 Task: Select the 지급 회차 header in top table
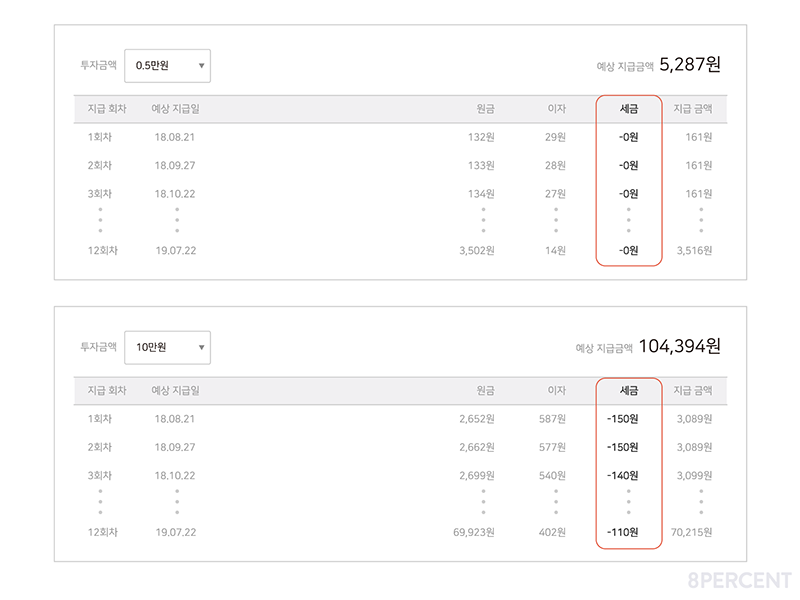(104, 109)
